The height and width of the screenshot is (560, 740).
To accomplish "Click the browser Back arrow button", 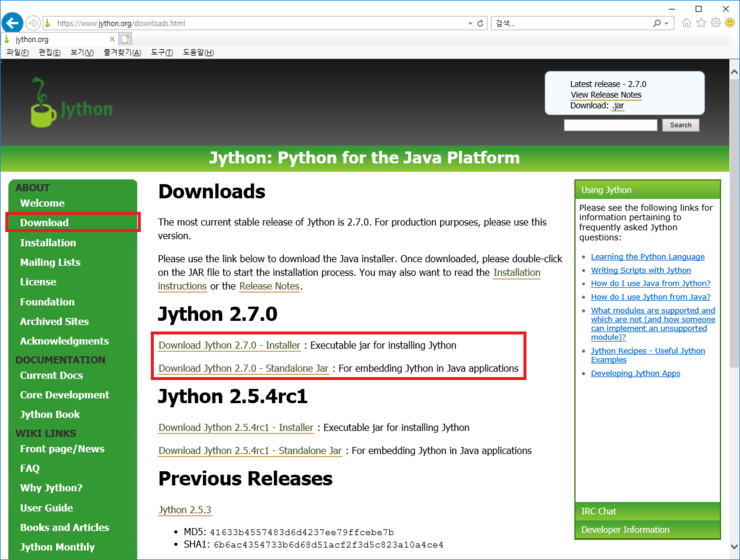I will click(x=13, y=22).
